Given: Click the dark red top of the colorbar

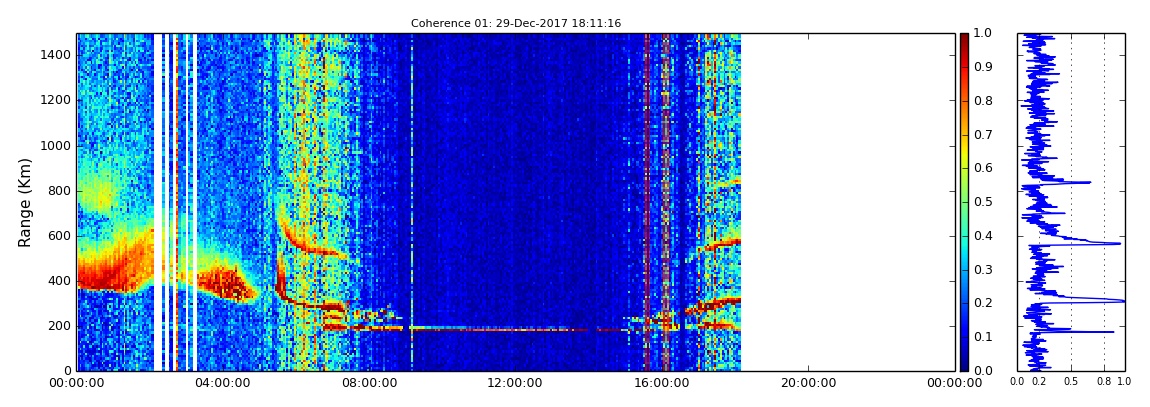Looking at the screenshot, I should [x=964, y=38].
